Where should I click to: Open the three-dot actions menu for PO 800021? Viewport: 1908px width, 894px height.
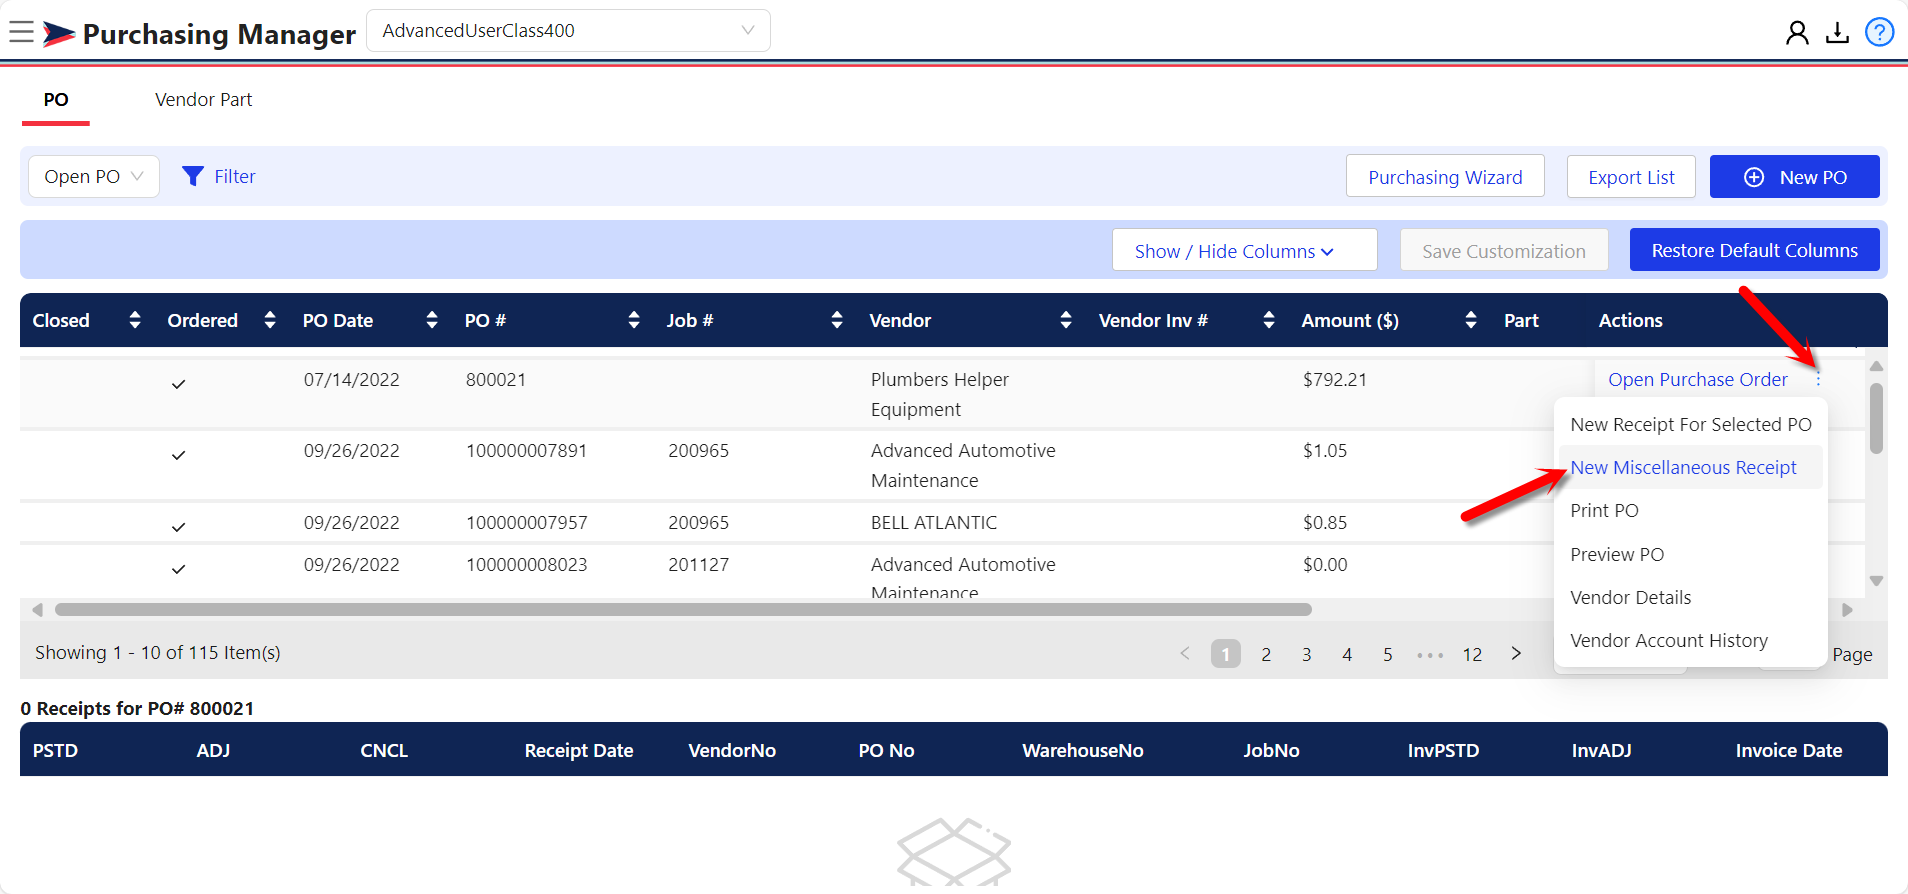(1818, 380)
